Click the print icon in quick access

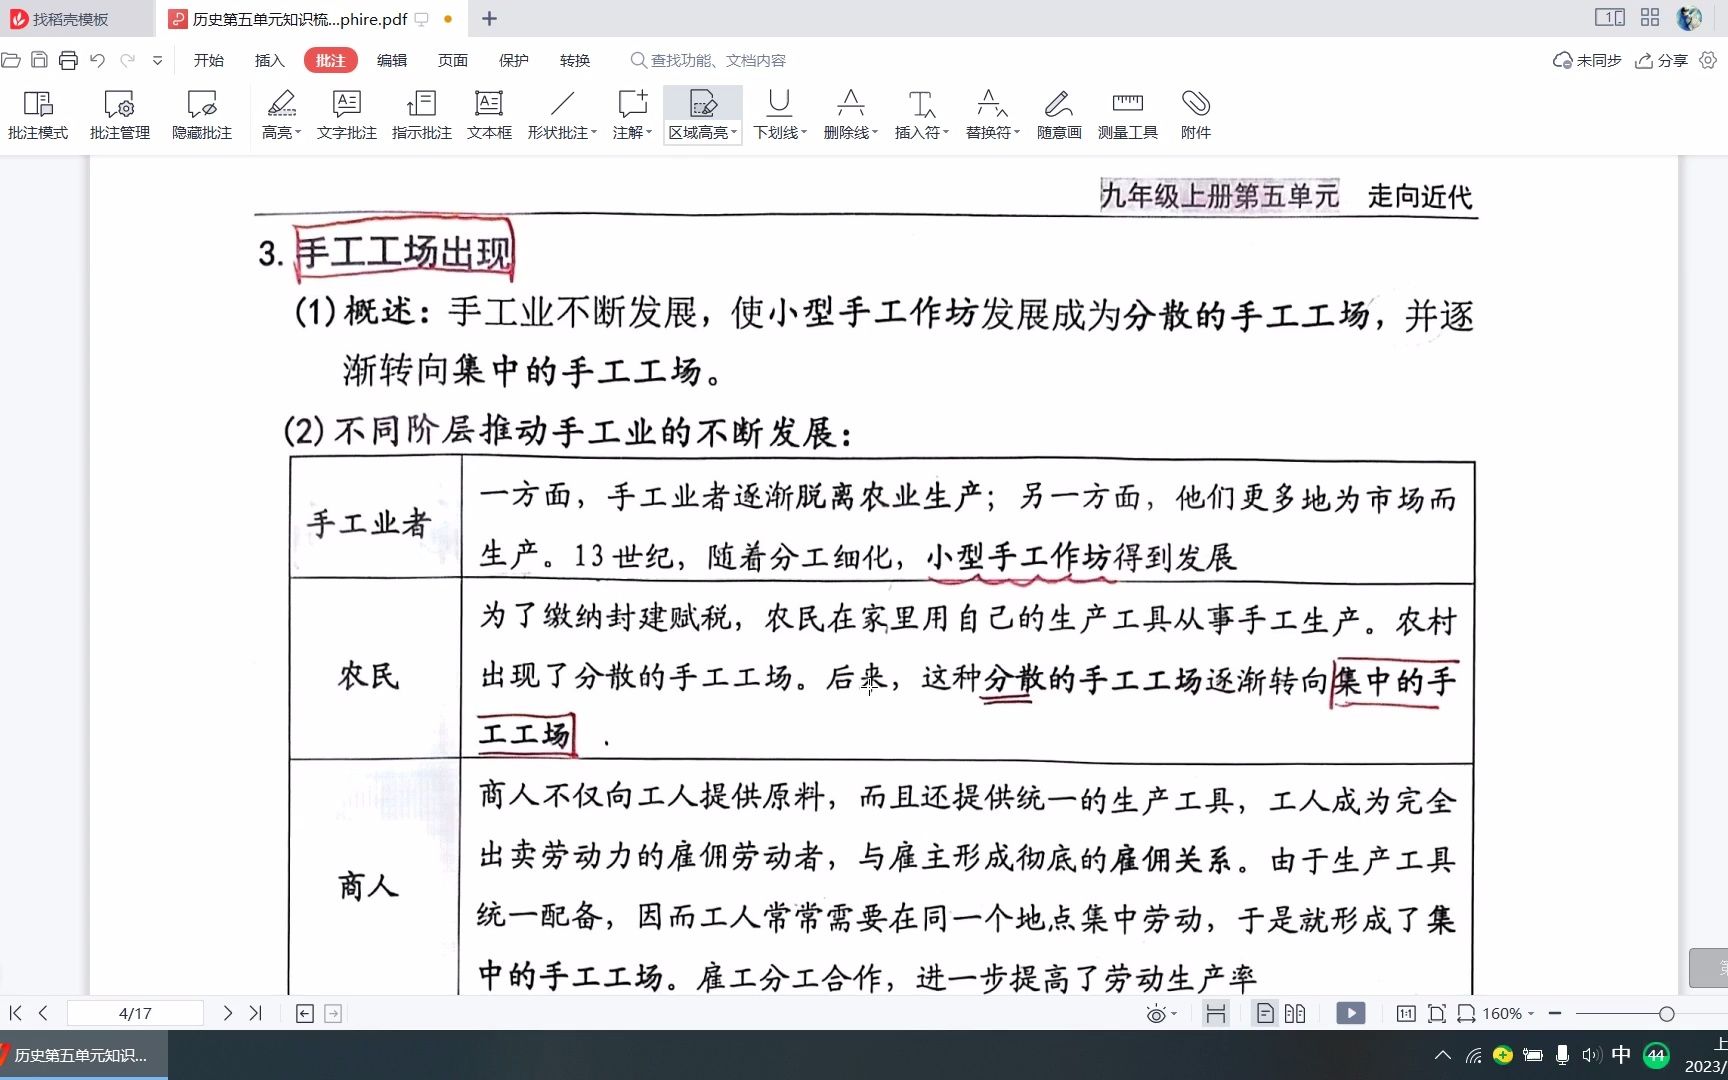point(68,60)
